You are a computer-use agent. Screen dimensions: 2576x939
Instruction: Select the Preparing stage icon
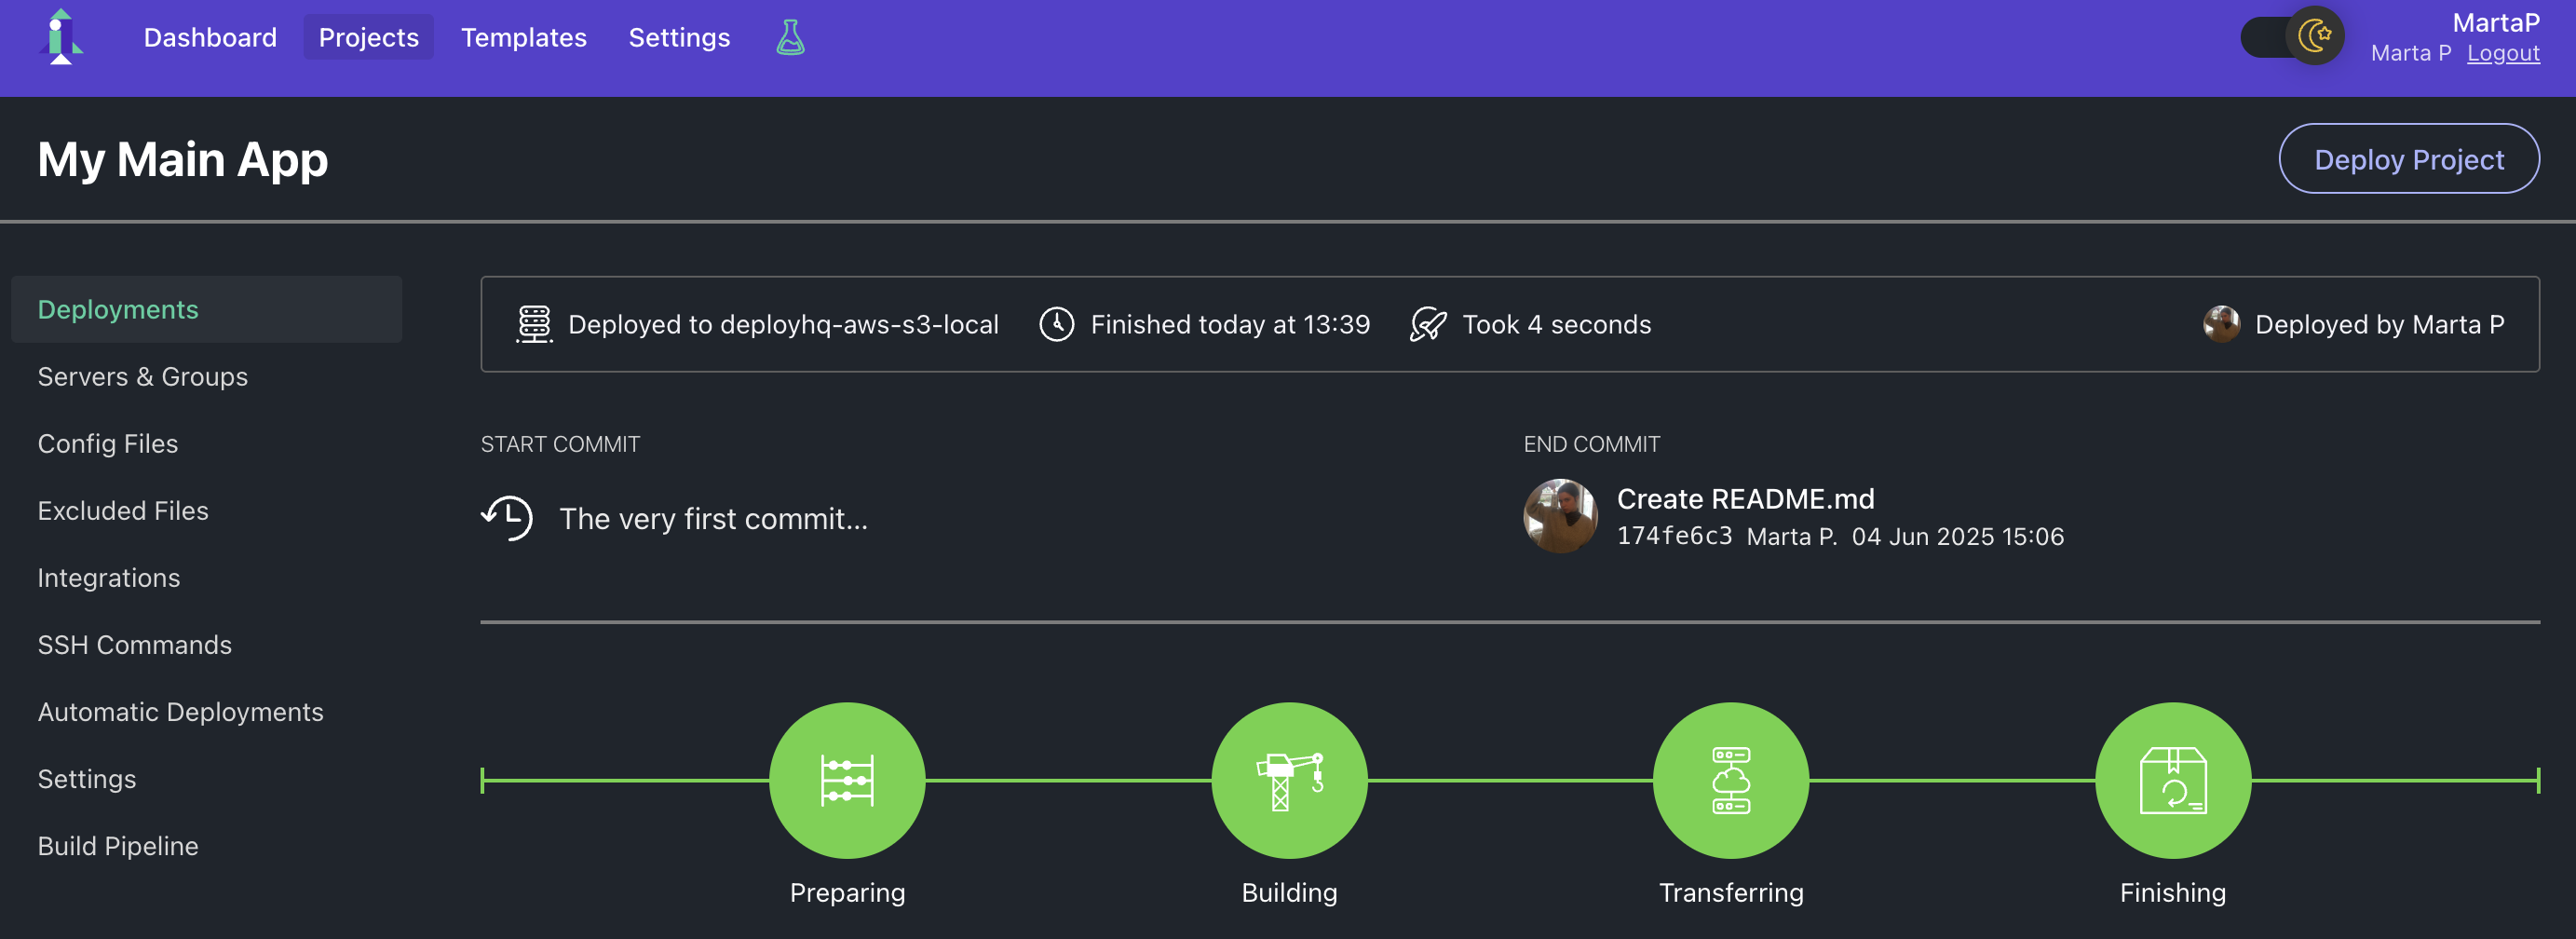coord(847,780)
